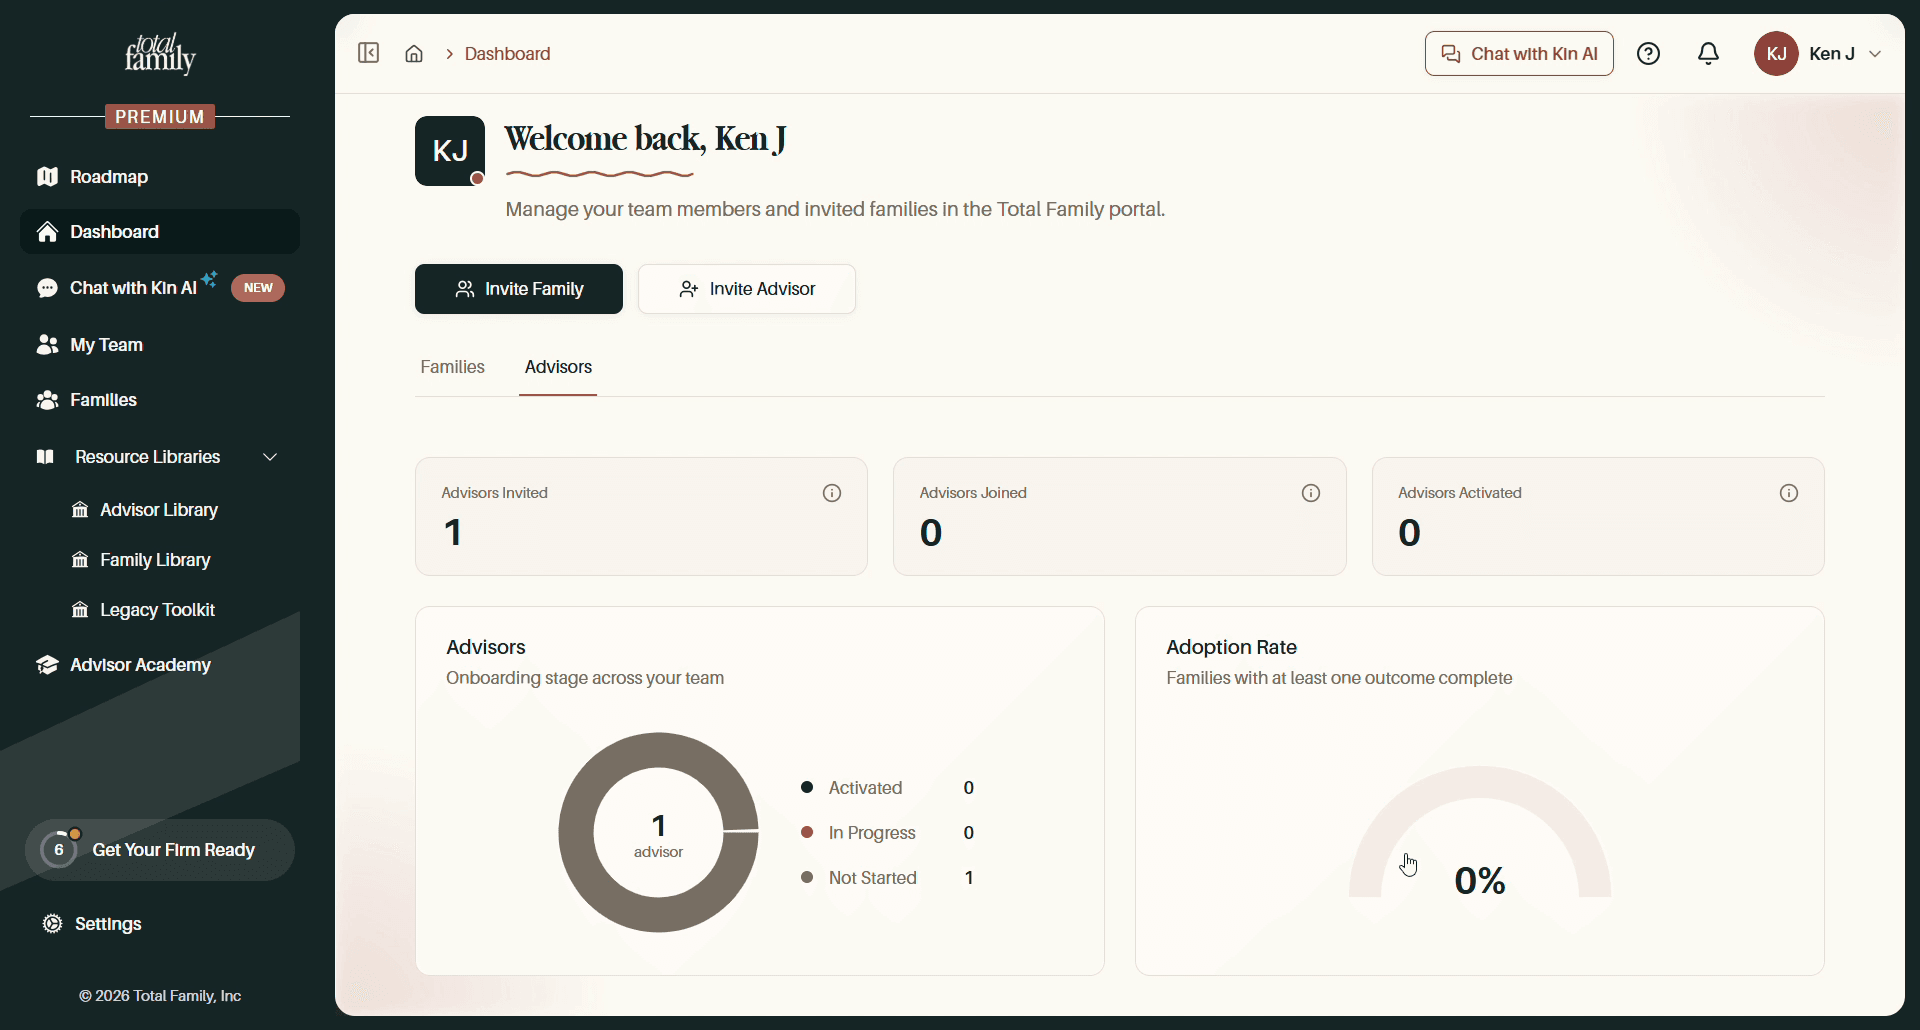Click the Activated legend entry
1920x1030 pixels.
tap(887, 788)
